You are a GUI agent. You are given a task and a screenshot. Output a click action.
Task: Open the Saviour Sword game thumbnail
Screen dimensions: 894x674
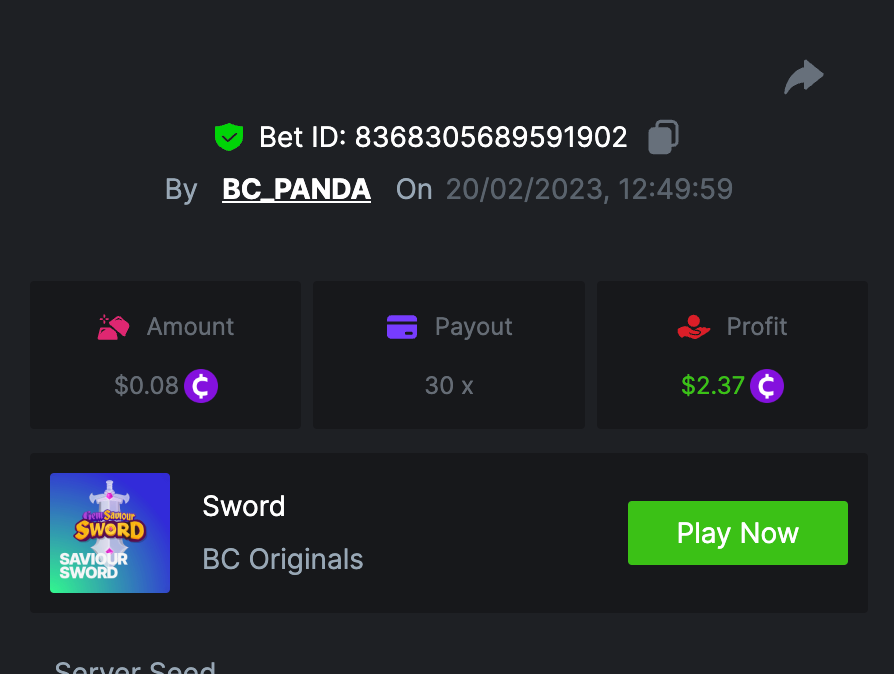pyautogui.click(x=110, y=533)
